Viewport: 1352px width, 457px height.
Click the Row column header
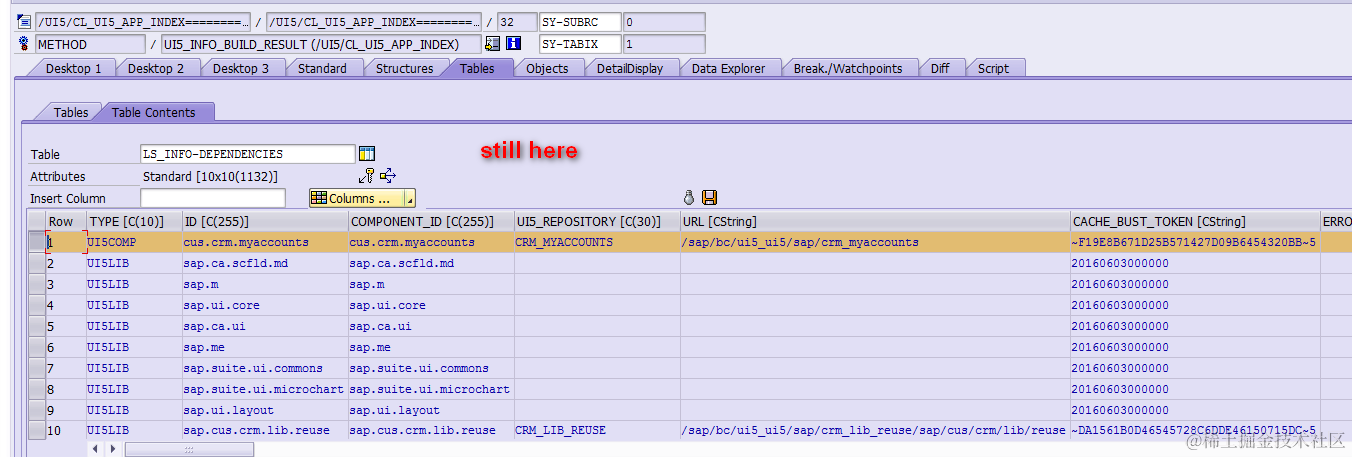[65, 221]
